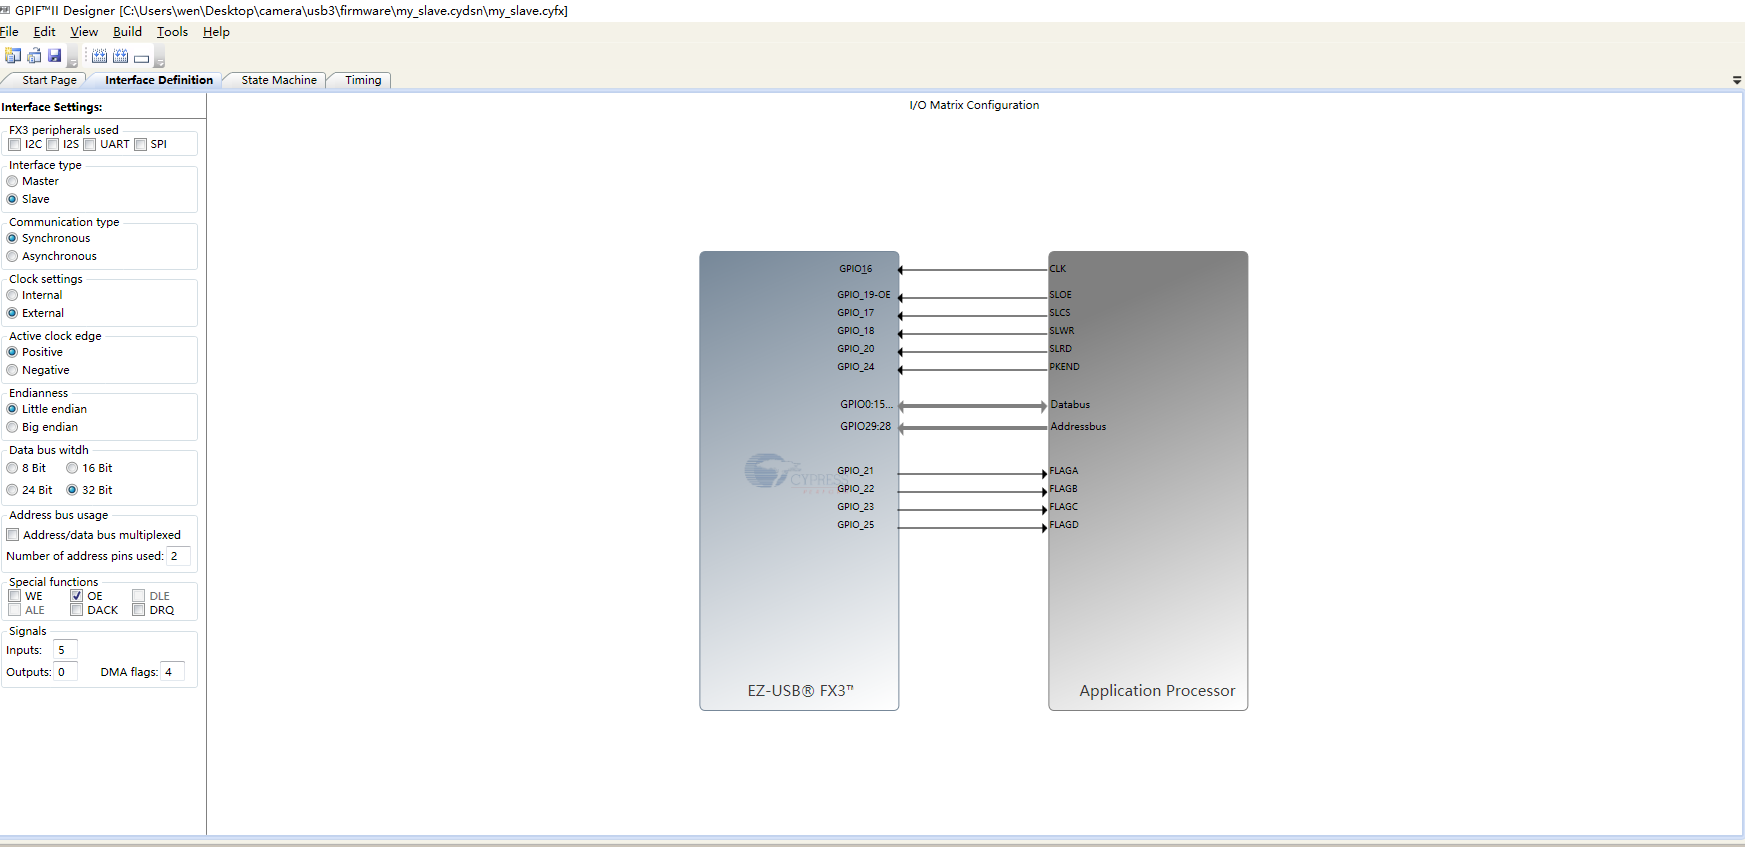Click the FLAGD signal label
Screen dimensions: 1745x847
(1064, 525)
